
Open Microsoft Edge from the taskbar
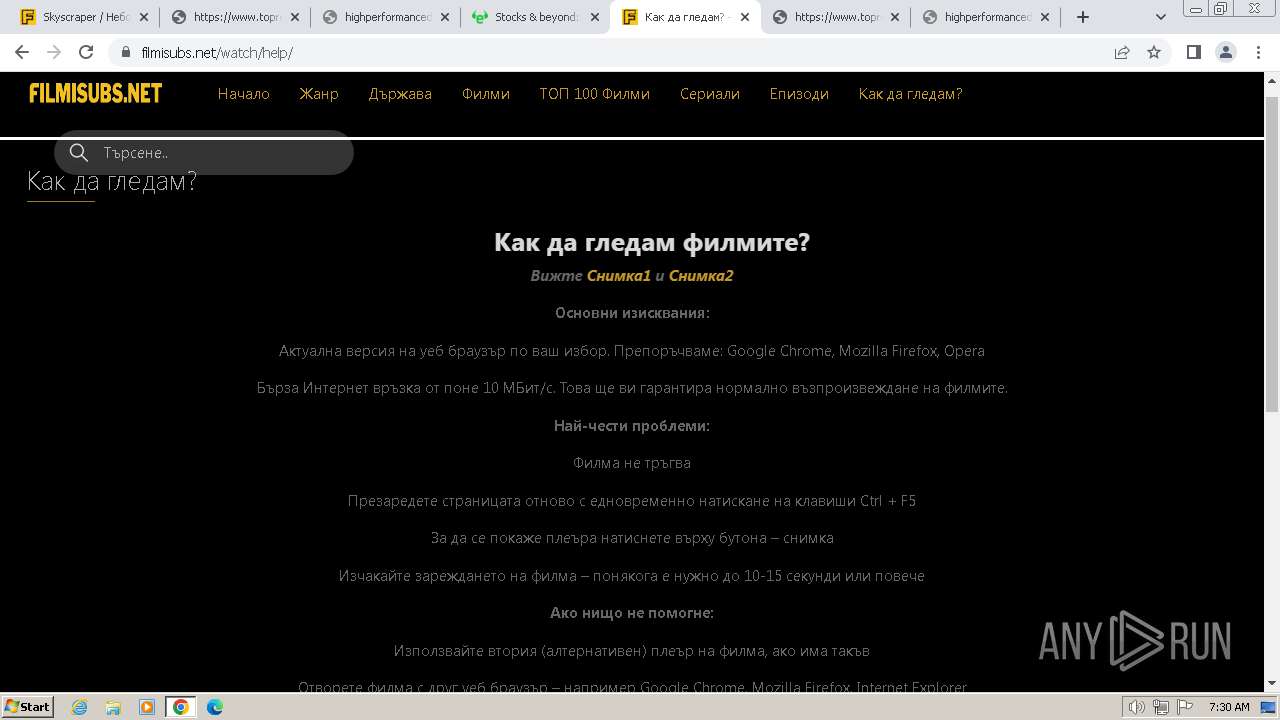tap(215, 707)
